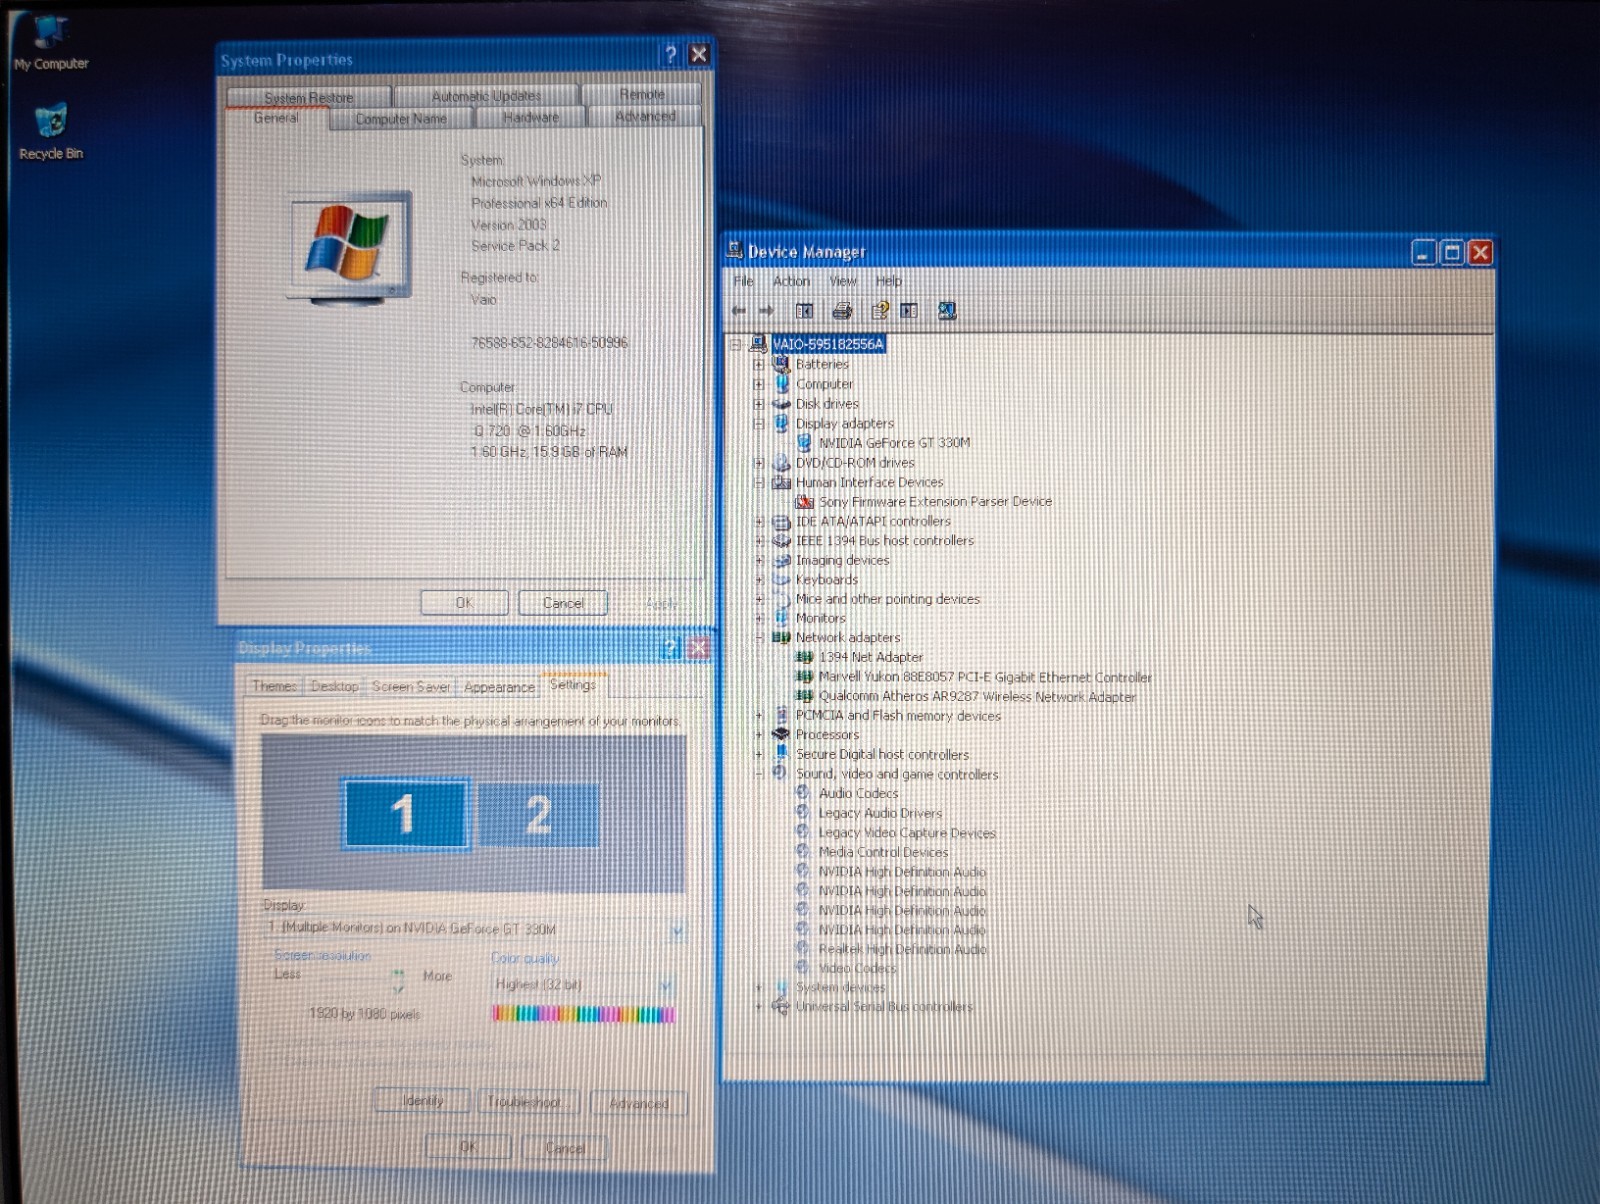Click System Properties help question mark

coord(670,54)
